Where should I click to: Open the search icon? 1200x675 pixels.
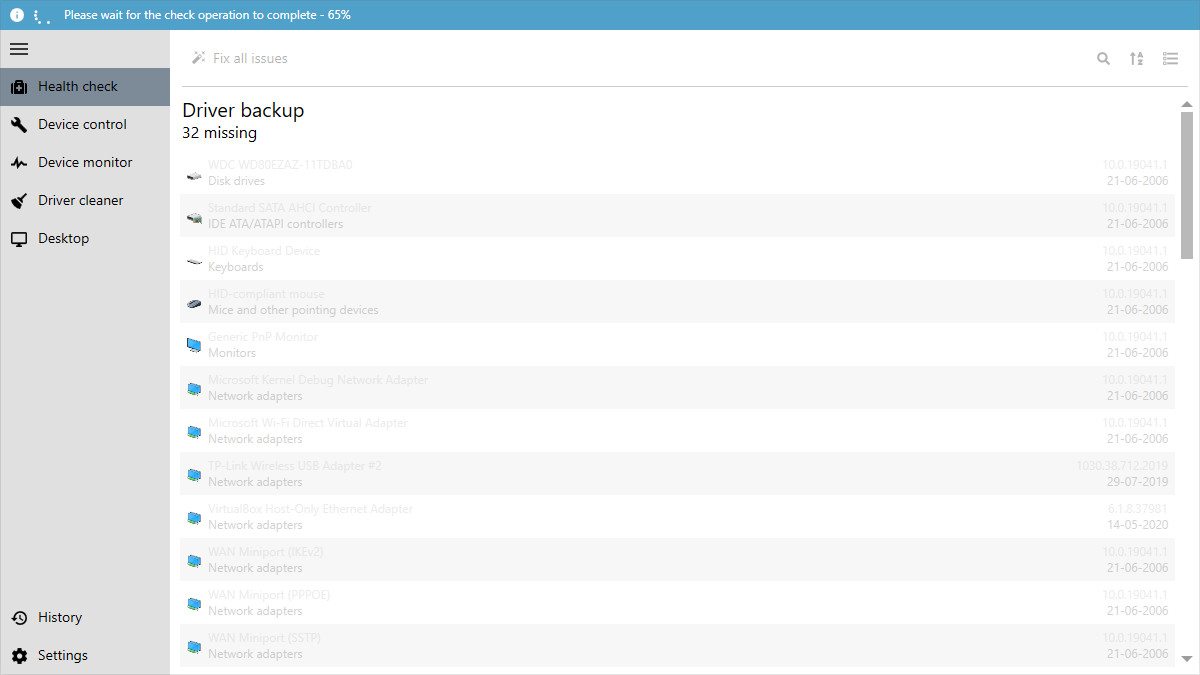(x=1103, y=58)
